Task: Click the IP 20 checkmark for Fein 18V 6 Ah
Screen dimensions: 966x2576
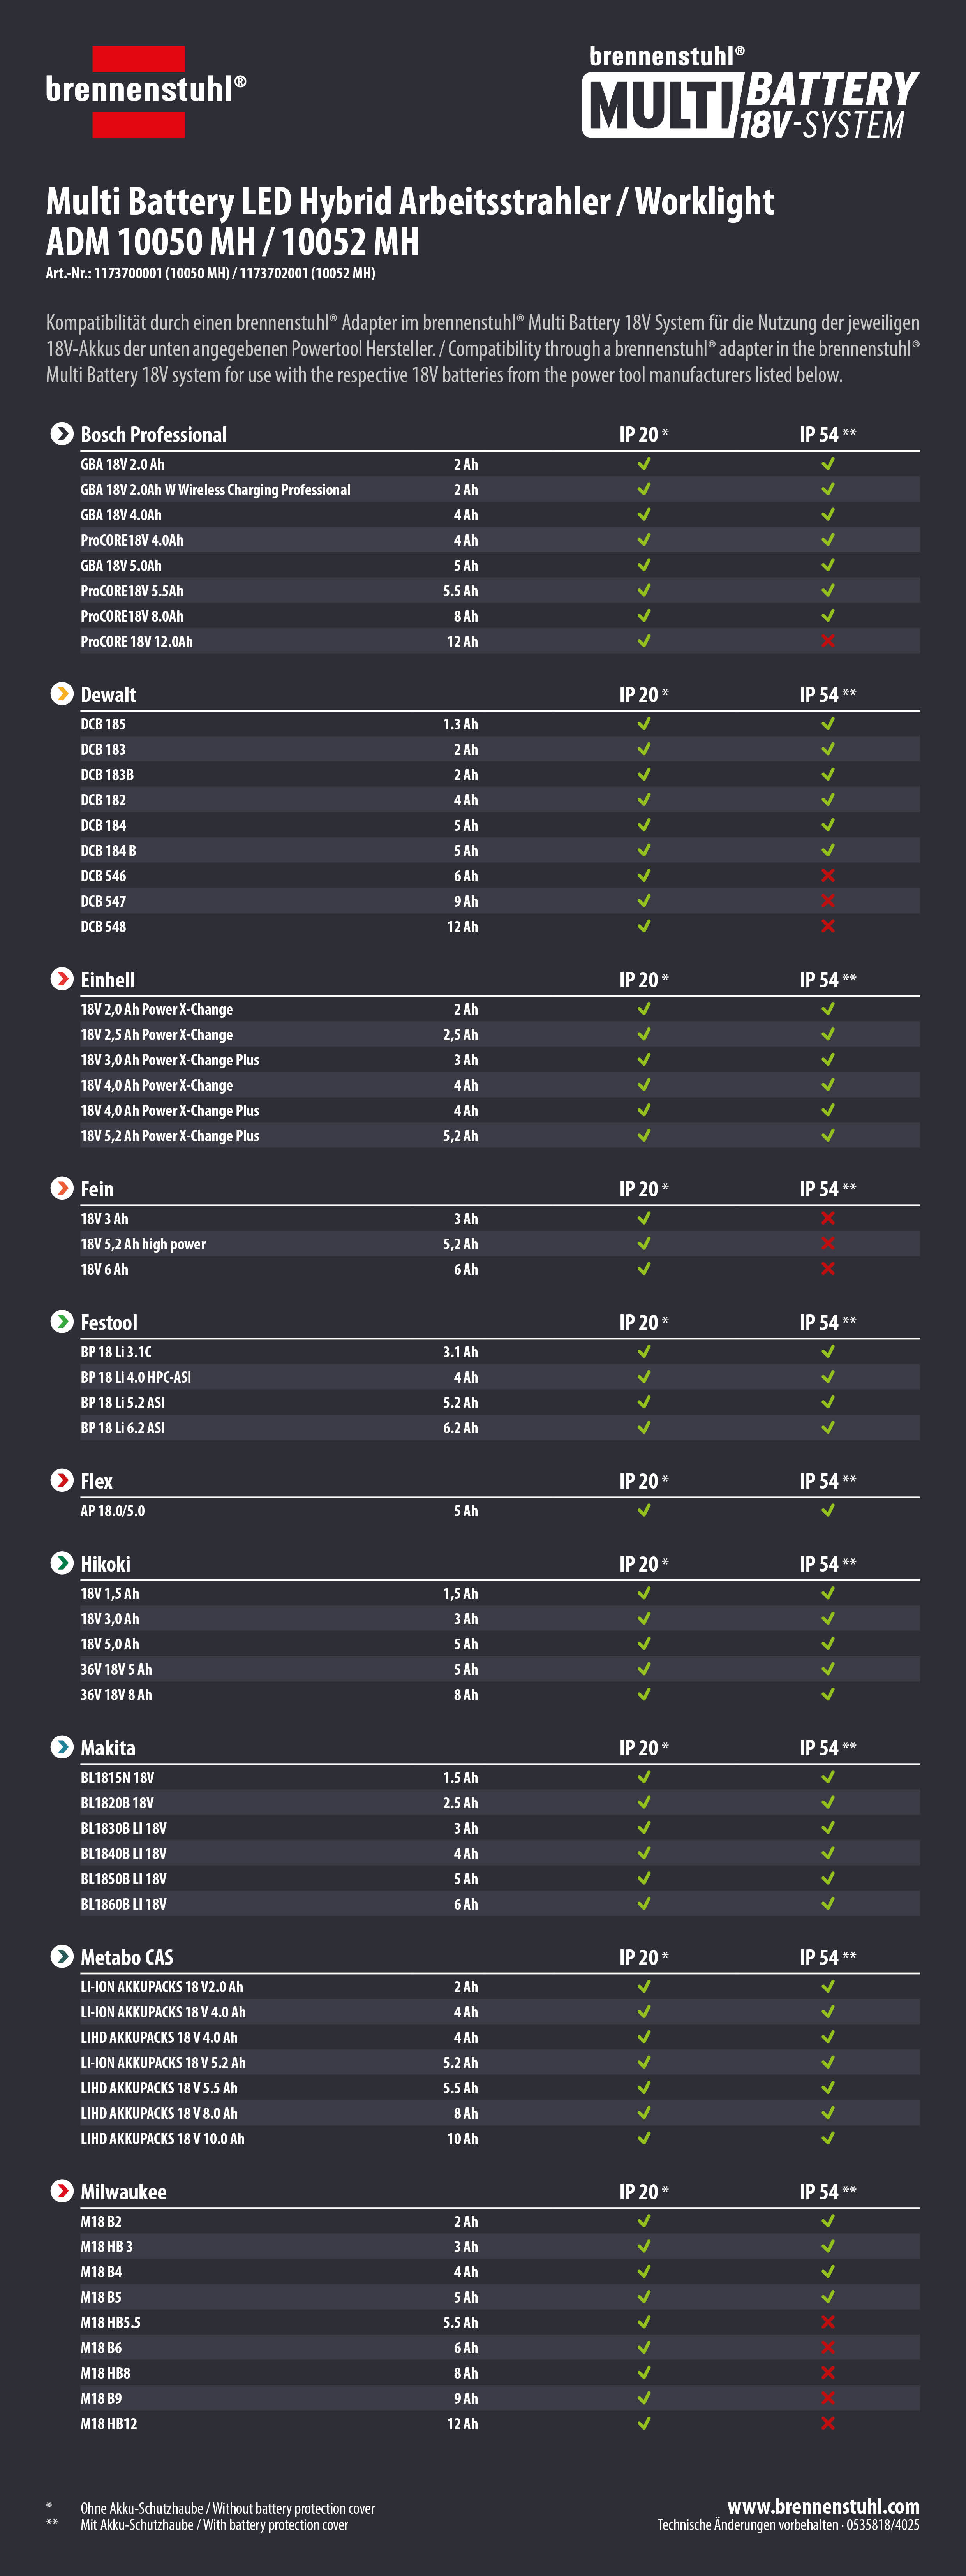Action: (644, 1269)
